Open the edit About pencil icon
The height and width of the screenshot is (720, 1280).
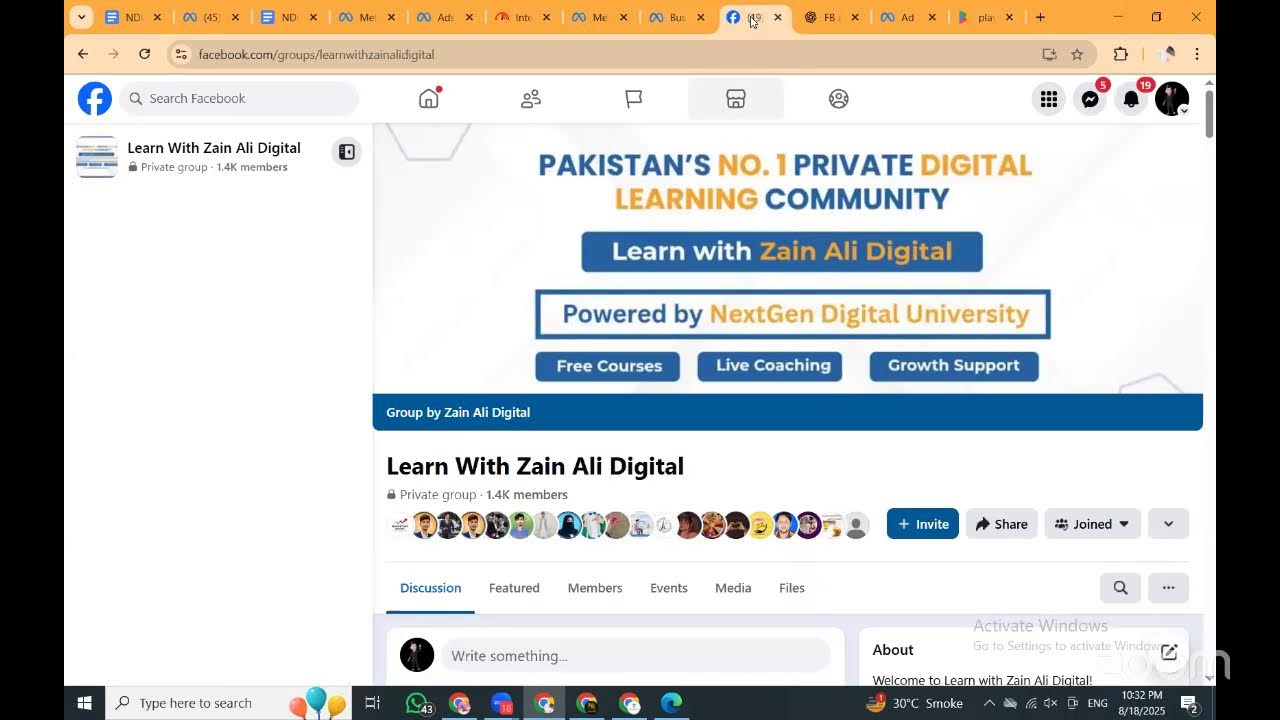1169,652
